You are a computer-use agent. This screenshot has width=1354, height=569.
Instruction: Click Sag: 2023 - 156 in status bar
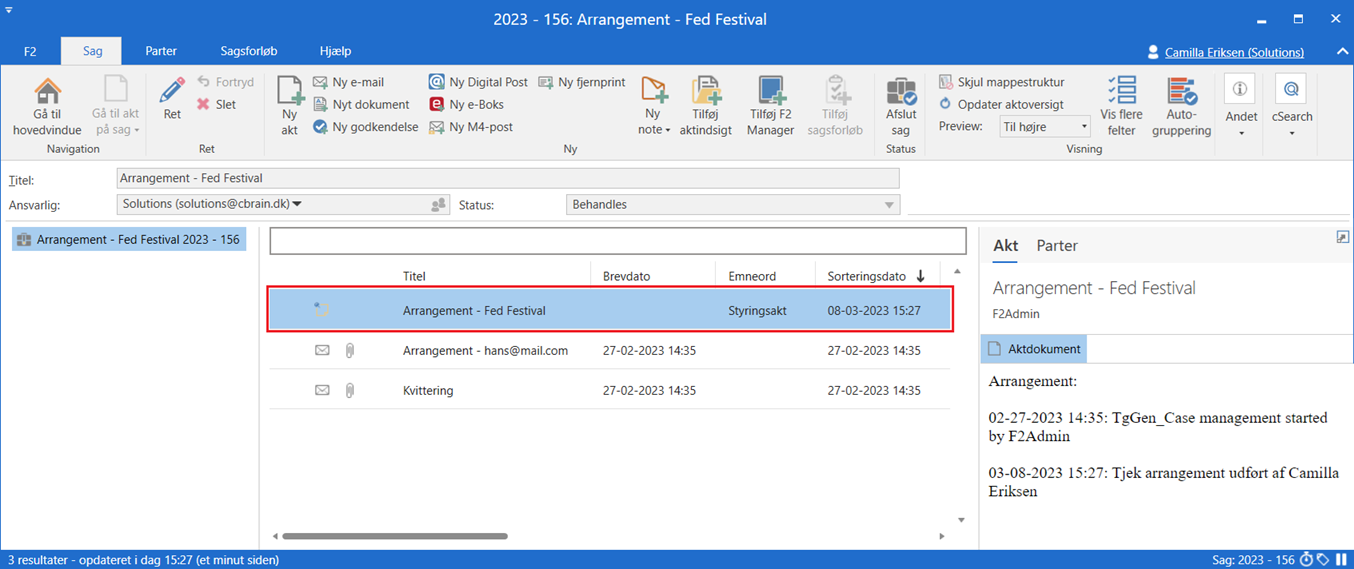click(x=1253, y=560)
